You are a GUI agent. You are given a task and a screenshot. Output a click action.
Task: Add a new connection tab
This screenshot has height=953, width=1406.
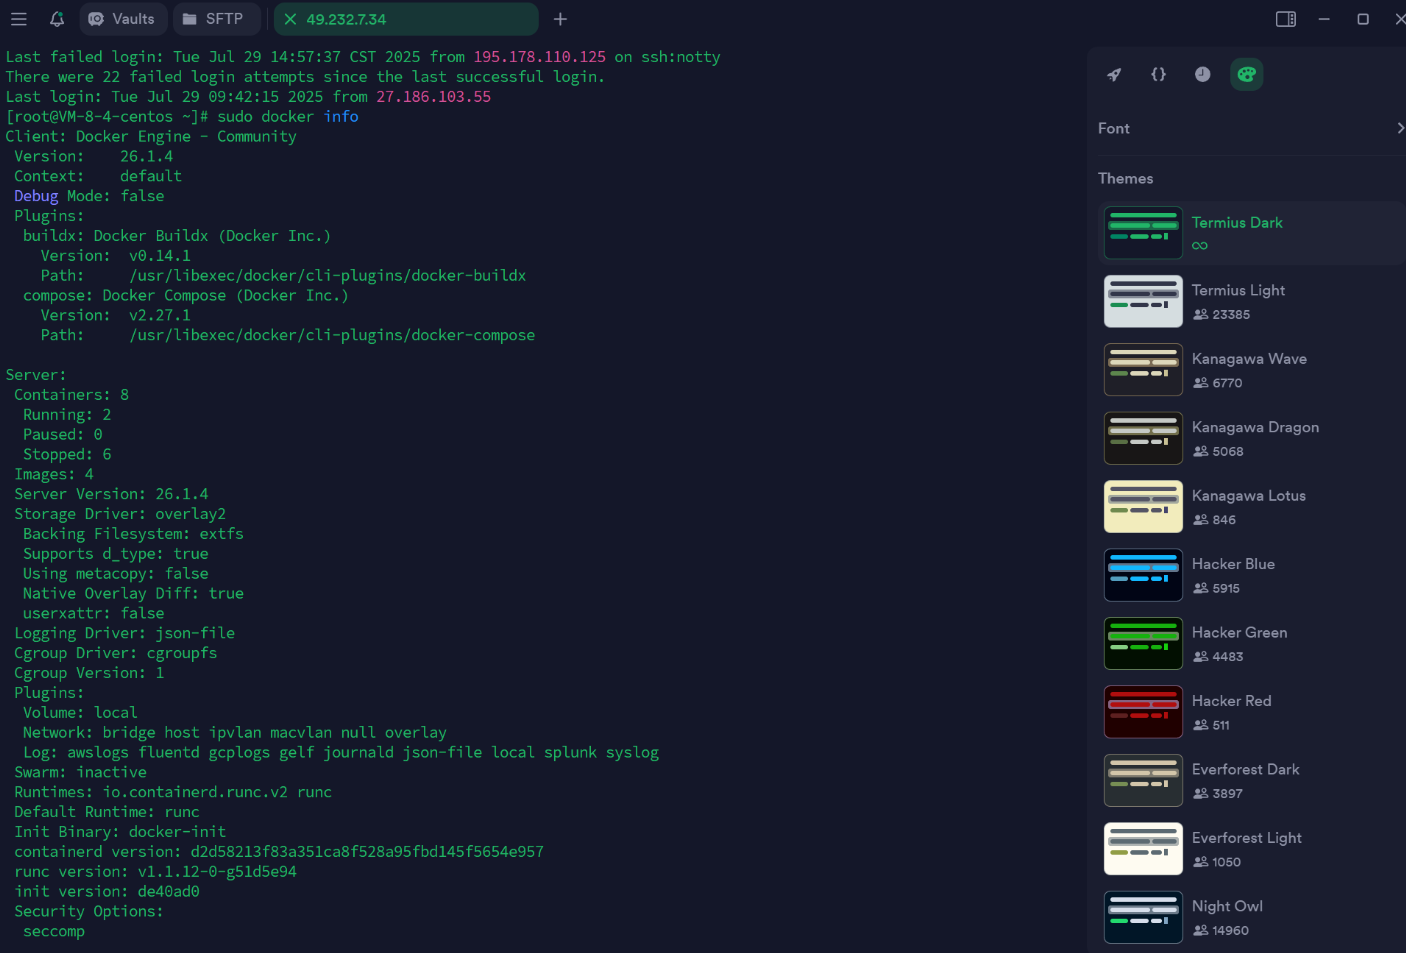560,19
